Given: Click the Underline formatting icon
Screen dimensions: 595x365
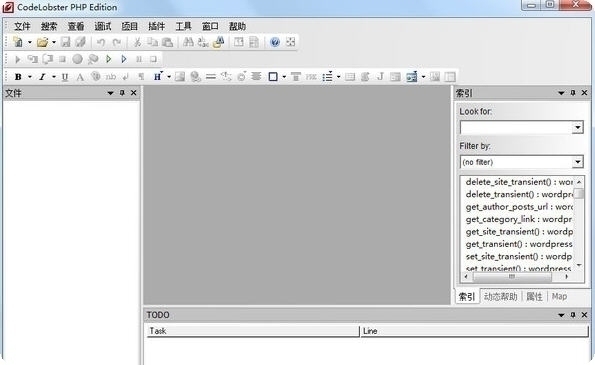Looking at the screenshot, I should point(65,77).
